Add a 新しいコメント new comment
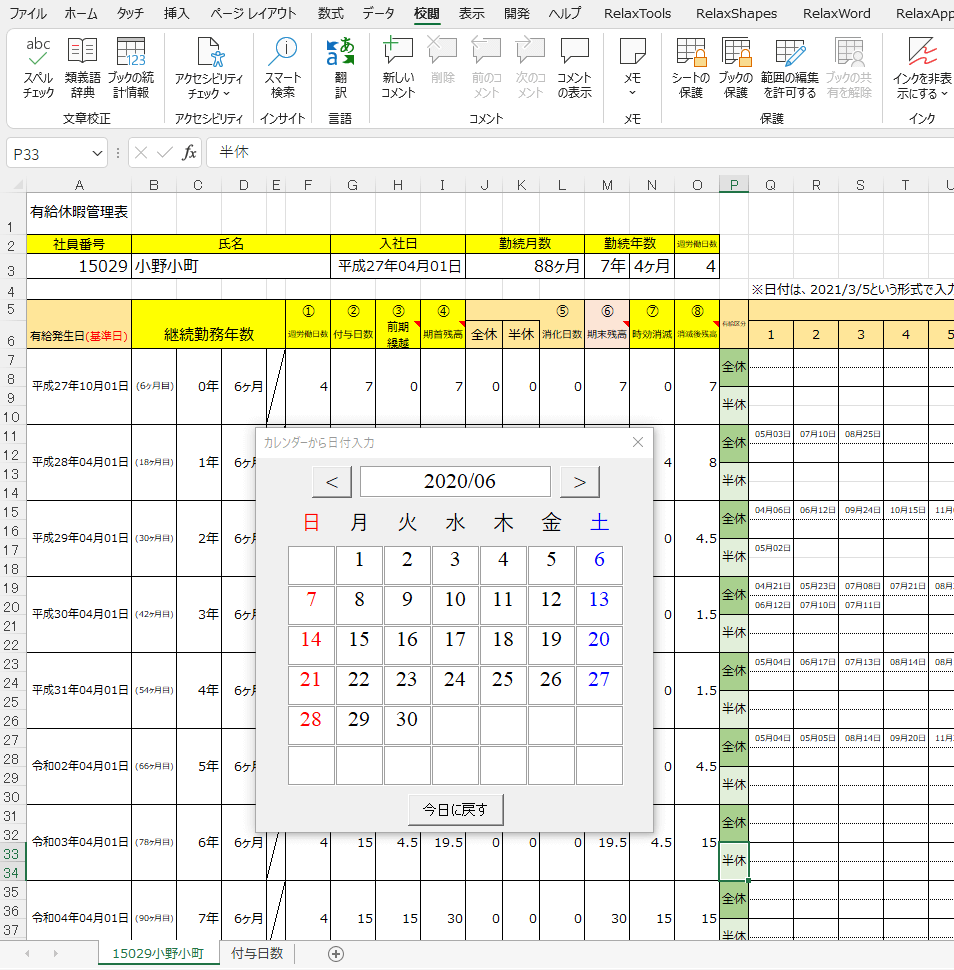The image size is (954, 970). coord(398,67)
